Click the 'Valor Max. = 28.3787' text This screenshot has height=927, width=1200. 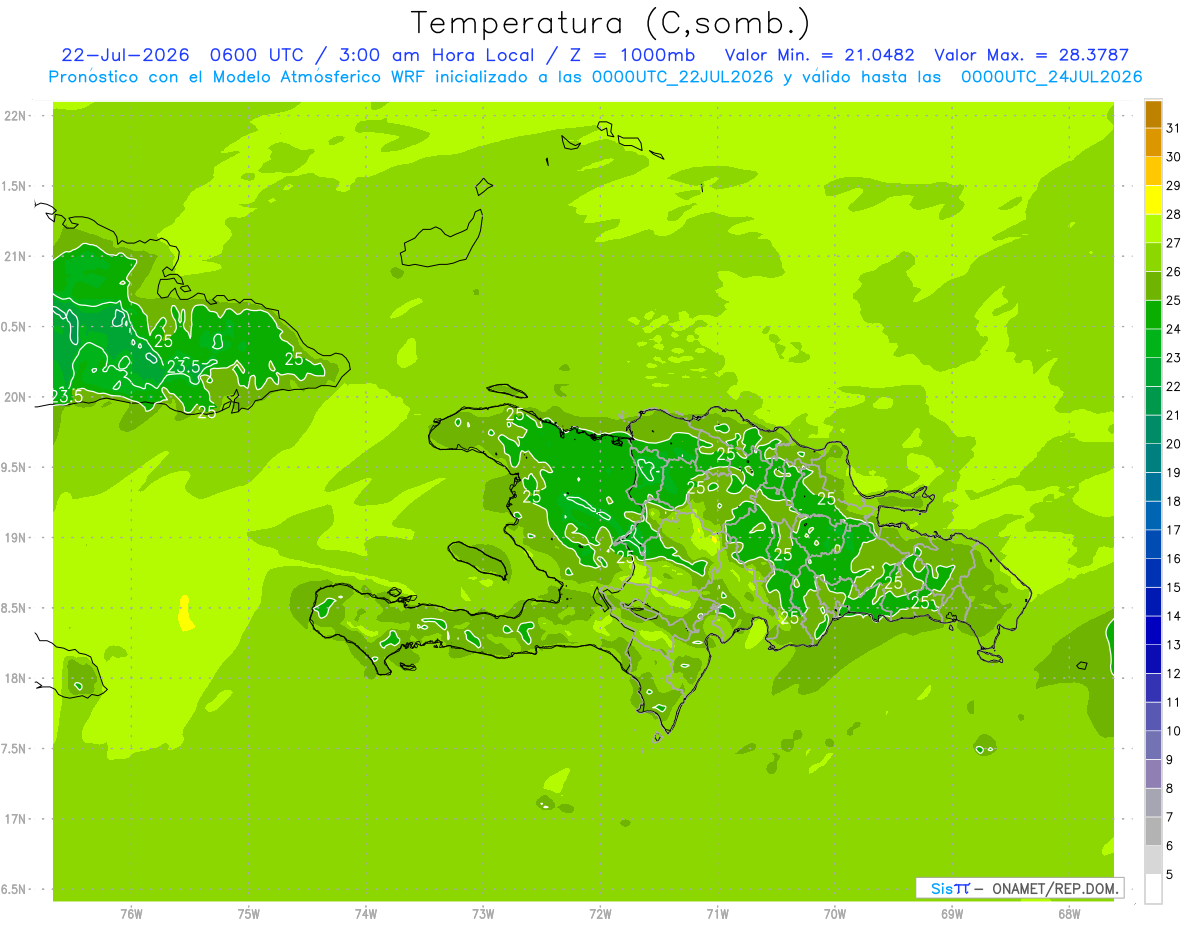pos(1031,55)
